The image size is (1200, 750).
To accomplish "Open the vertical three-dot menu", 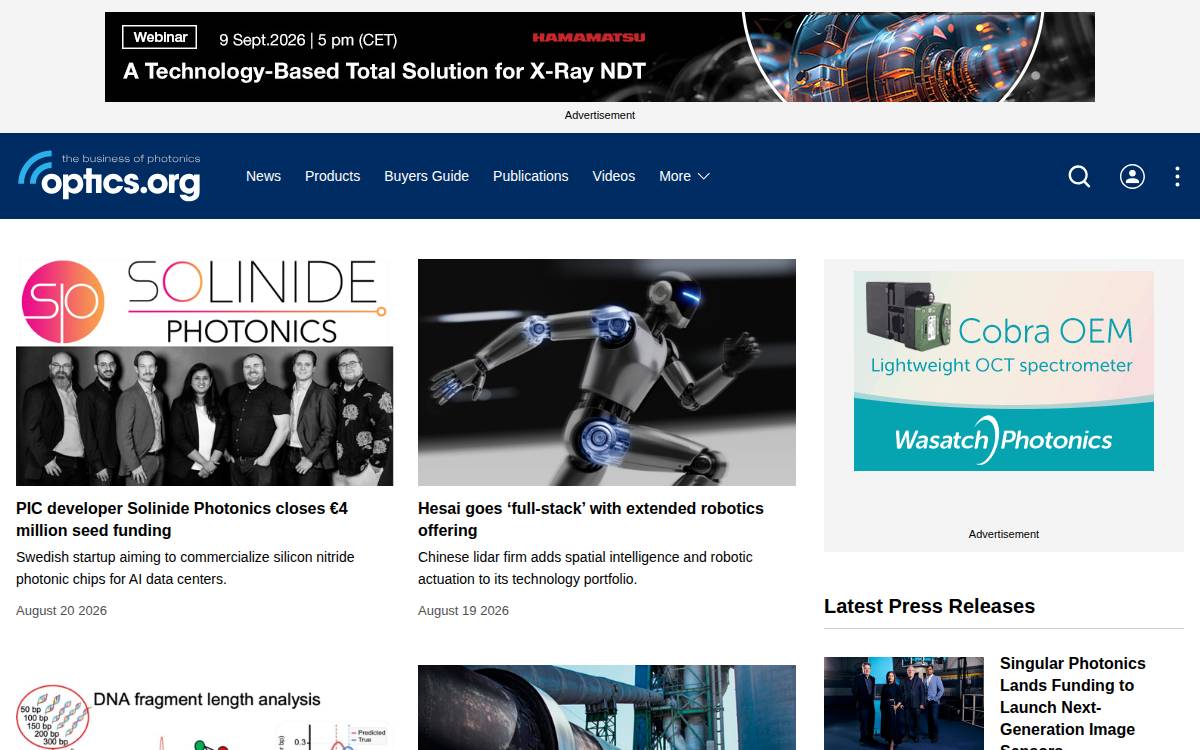I will click(x=1177, y=176).
